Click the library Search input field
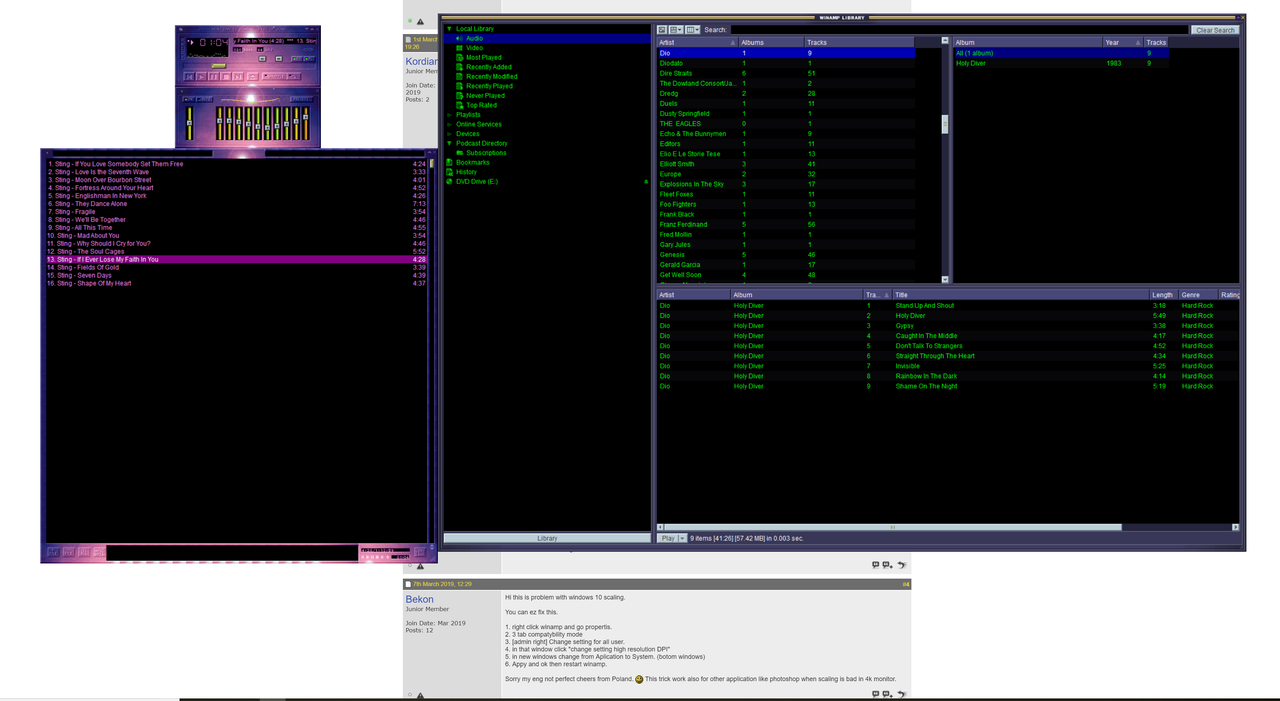Viewport: 1280px width, 701px height. 959,30
